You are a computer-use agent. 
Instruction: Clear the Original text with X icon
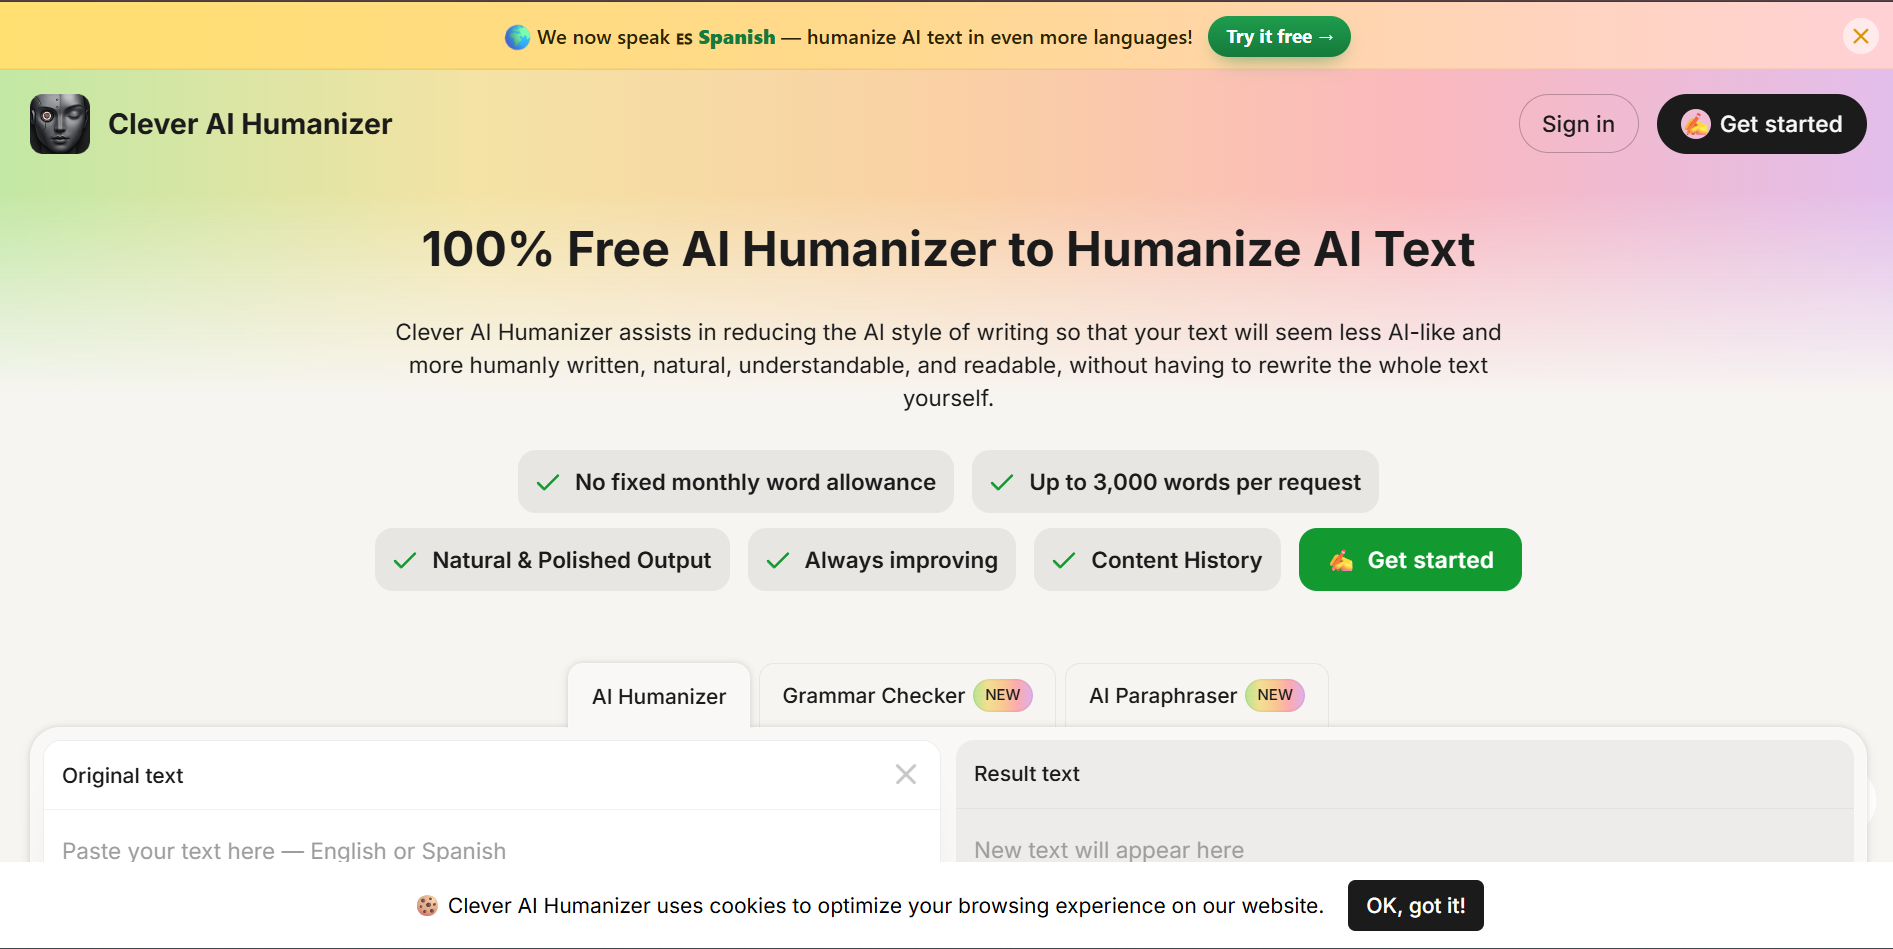906,774
